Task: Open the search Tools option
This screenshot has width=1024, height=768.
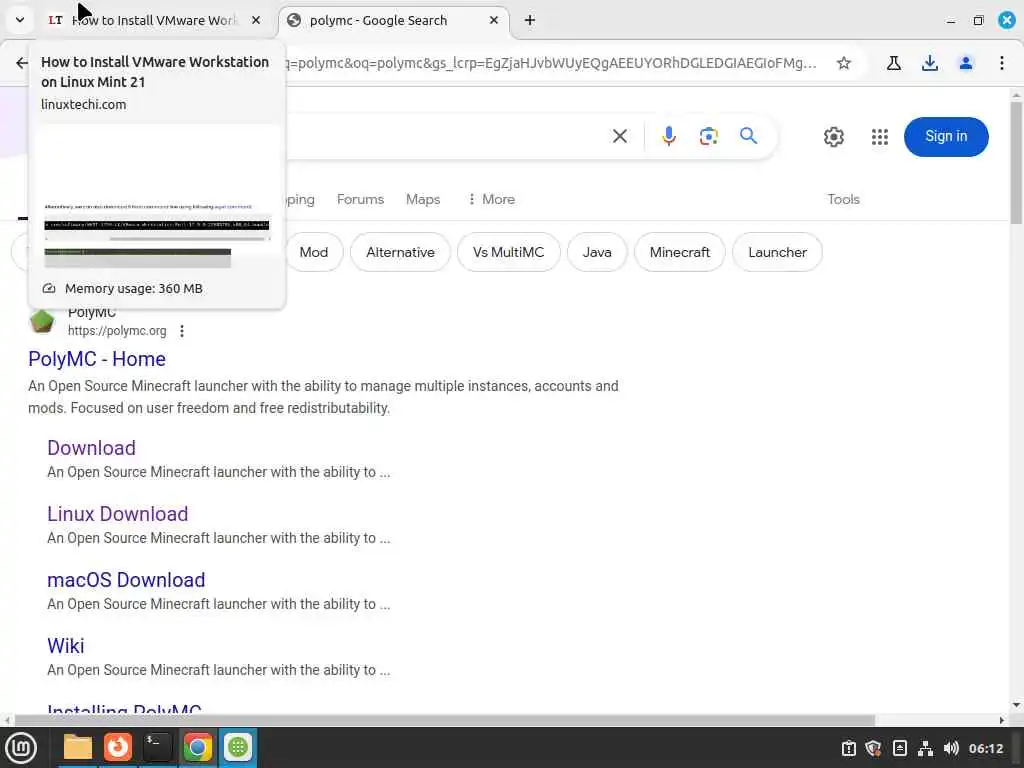Action: point(843,199)
